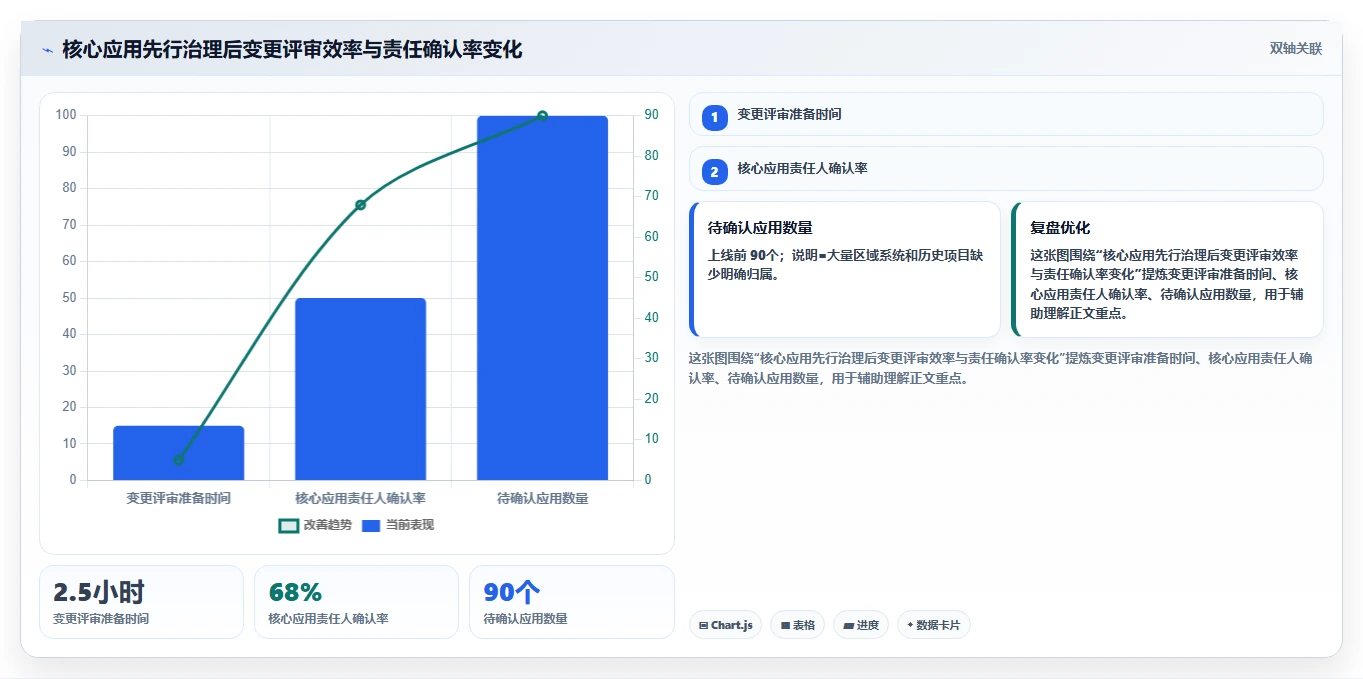The height and width of the screenshot is (679, 1363).
Task: Click the icon in the 表格 tag
Action: (x=785, y=626)
